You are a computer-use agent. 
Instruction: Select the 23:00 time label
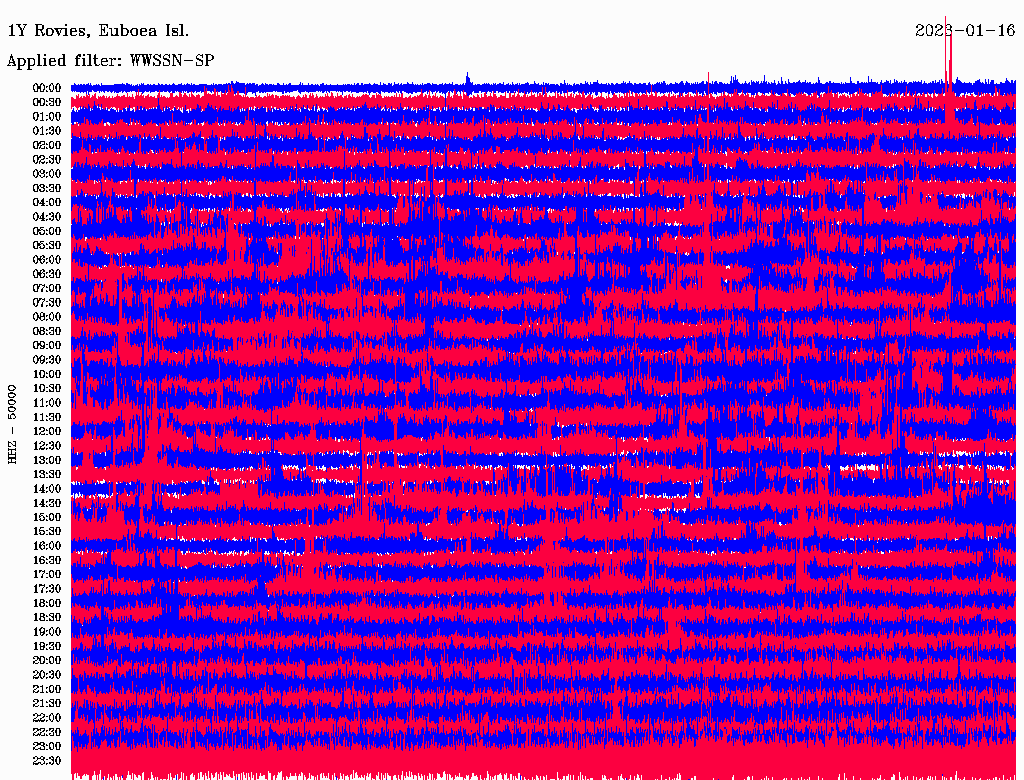[x=47, y=746]
